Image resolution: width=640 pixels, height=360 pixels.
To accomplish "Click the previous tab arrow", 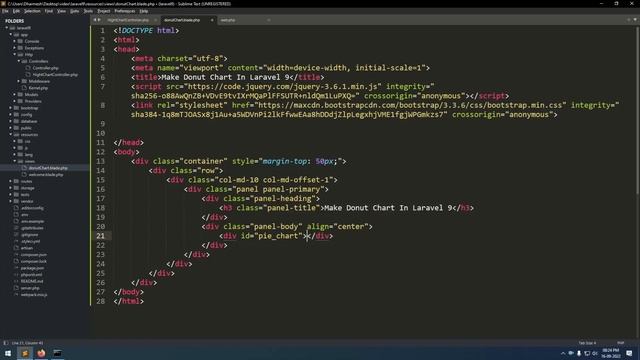I will pos(95,20).
